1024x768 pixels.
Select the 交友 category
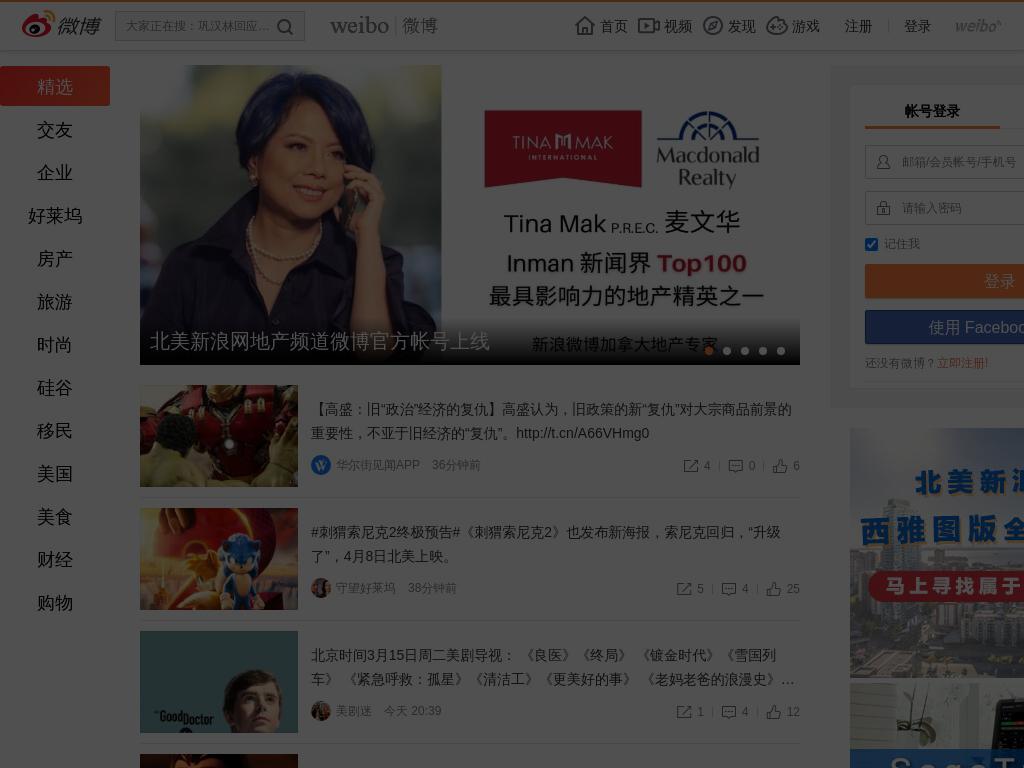(x=55, y=130)
